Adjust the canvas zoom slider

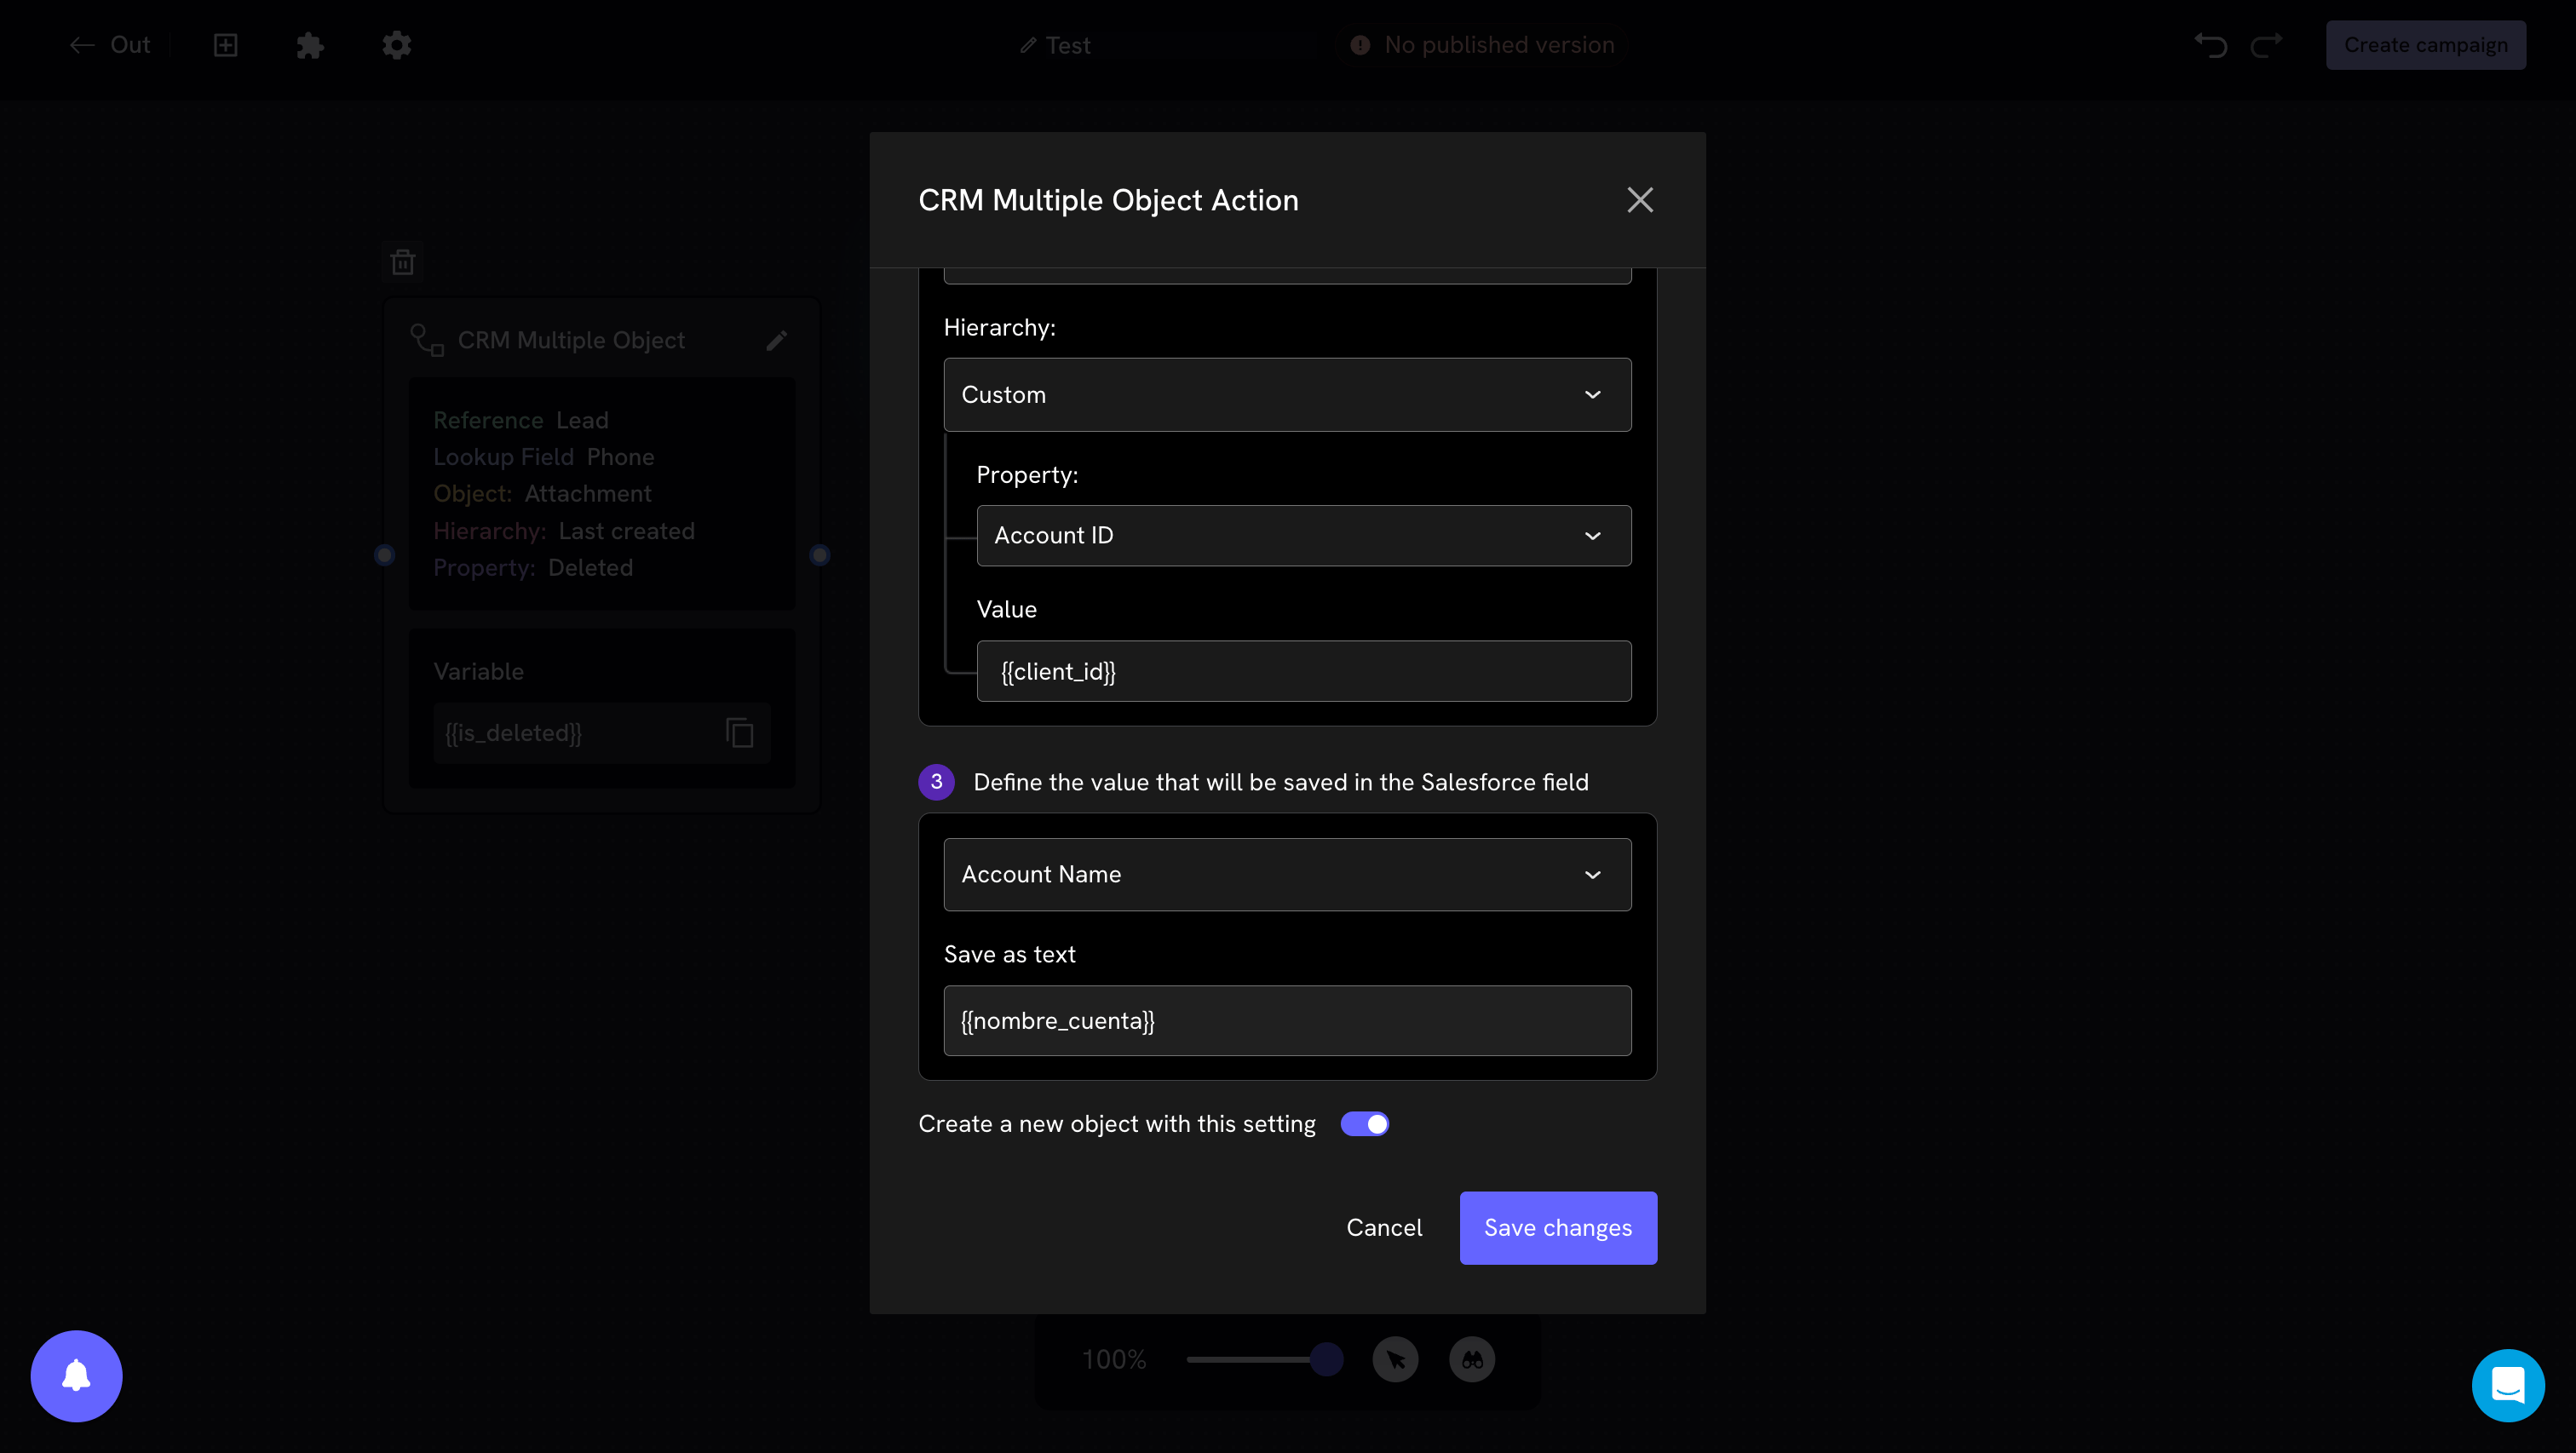coord(1264,1360)
